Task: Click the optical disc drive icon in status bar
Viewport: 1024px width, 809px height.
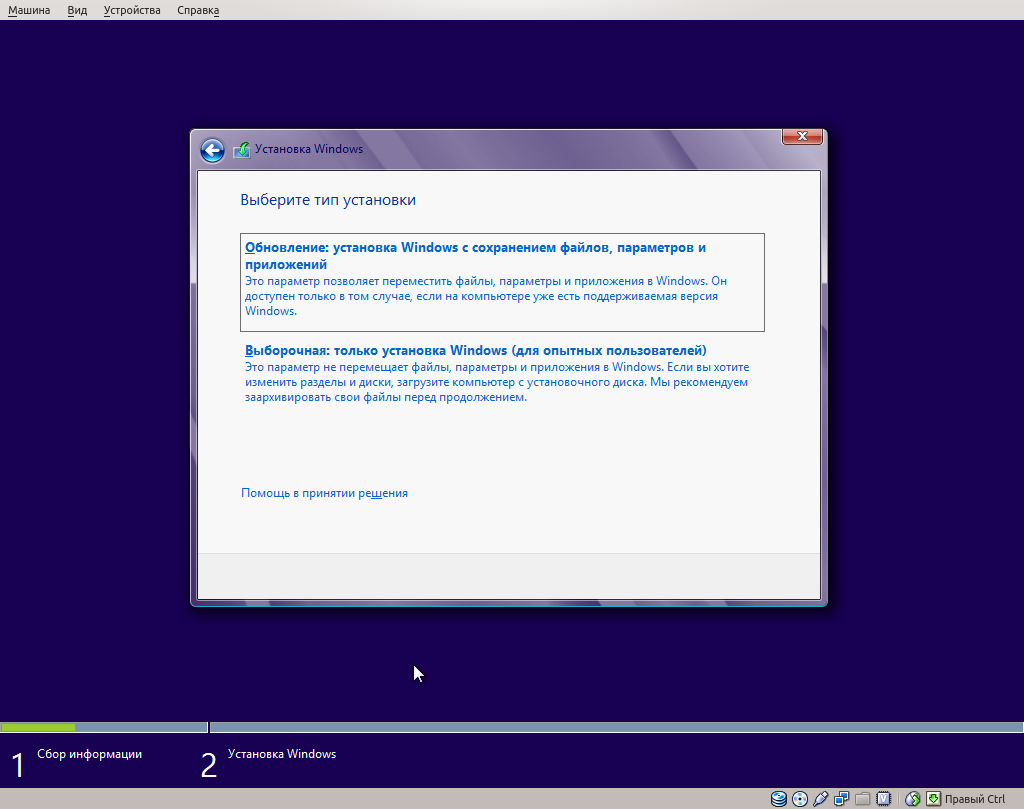Action: pyautogui.click(x=799, y=800)
